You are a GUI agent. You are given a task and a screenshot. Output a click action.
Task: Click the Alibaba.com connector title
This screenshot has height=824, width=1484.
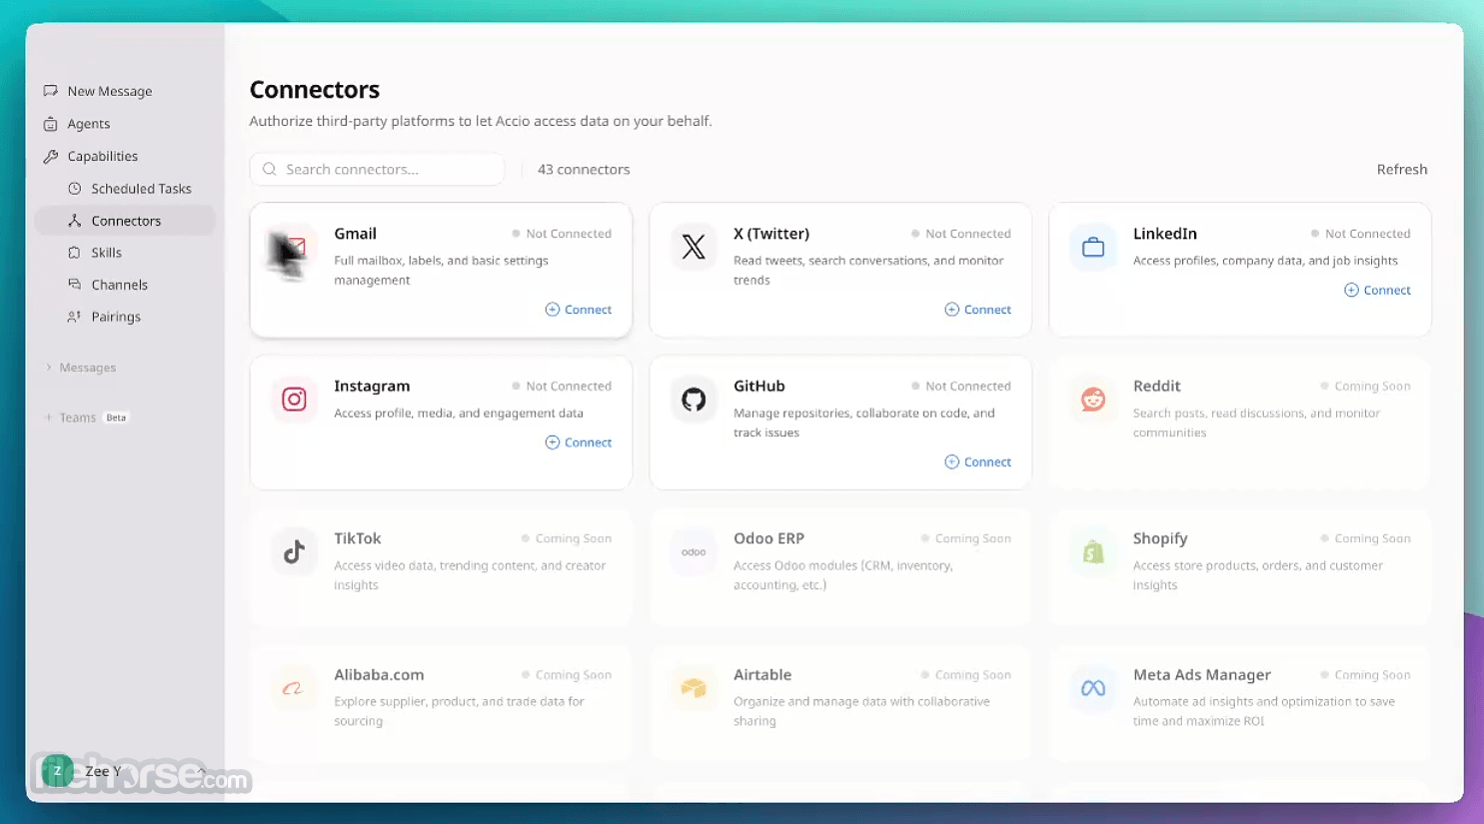pos(379,675)
